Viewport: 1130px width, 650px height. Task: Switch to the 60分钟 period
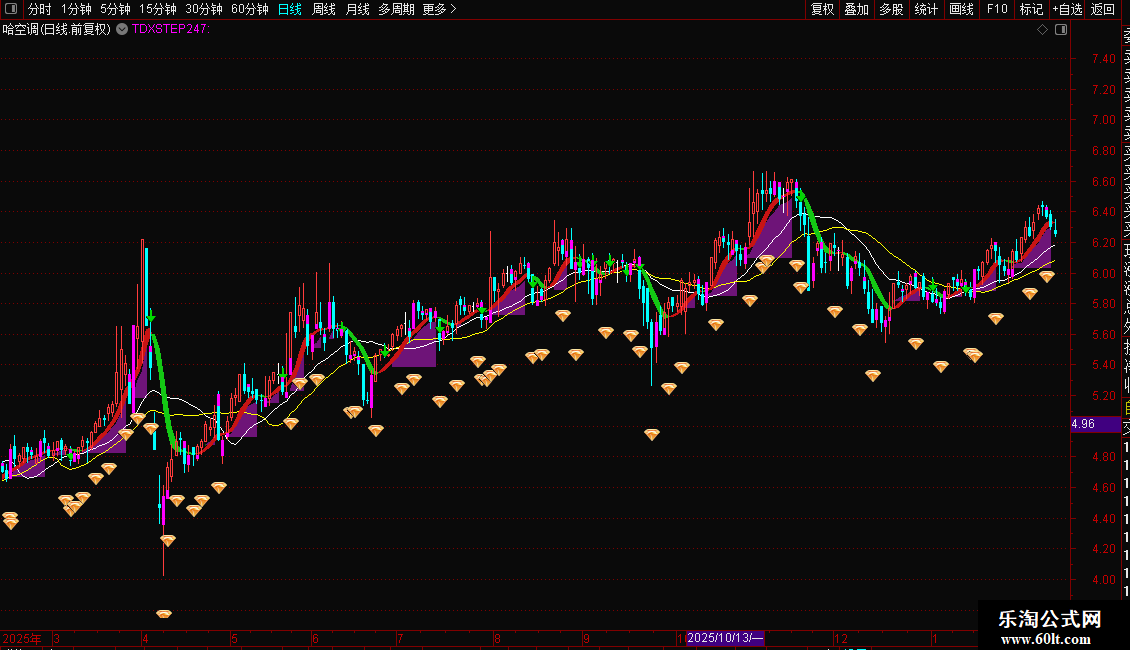(250, 9)
